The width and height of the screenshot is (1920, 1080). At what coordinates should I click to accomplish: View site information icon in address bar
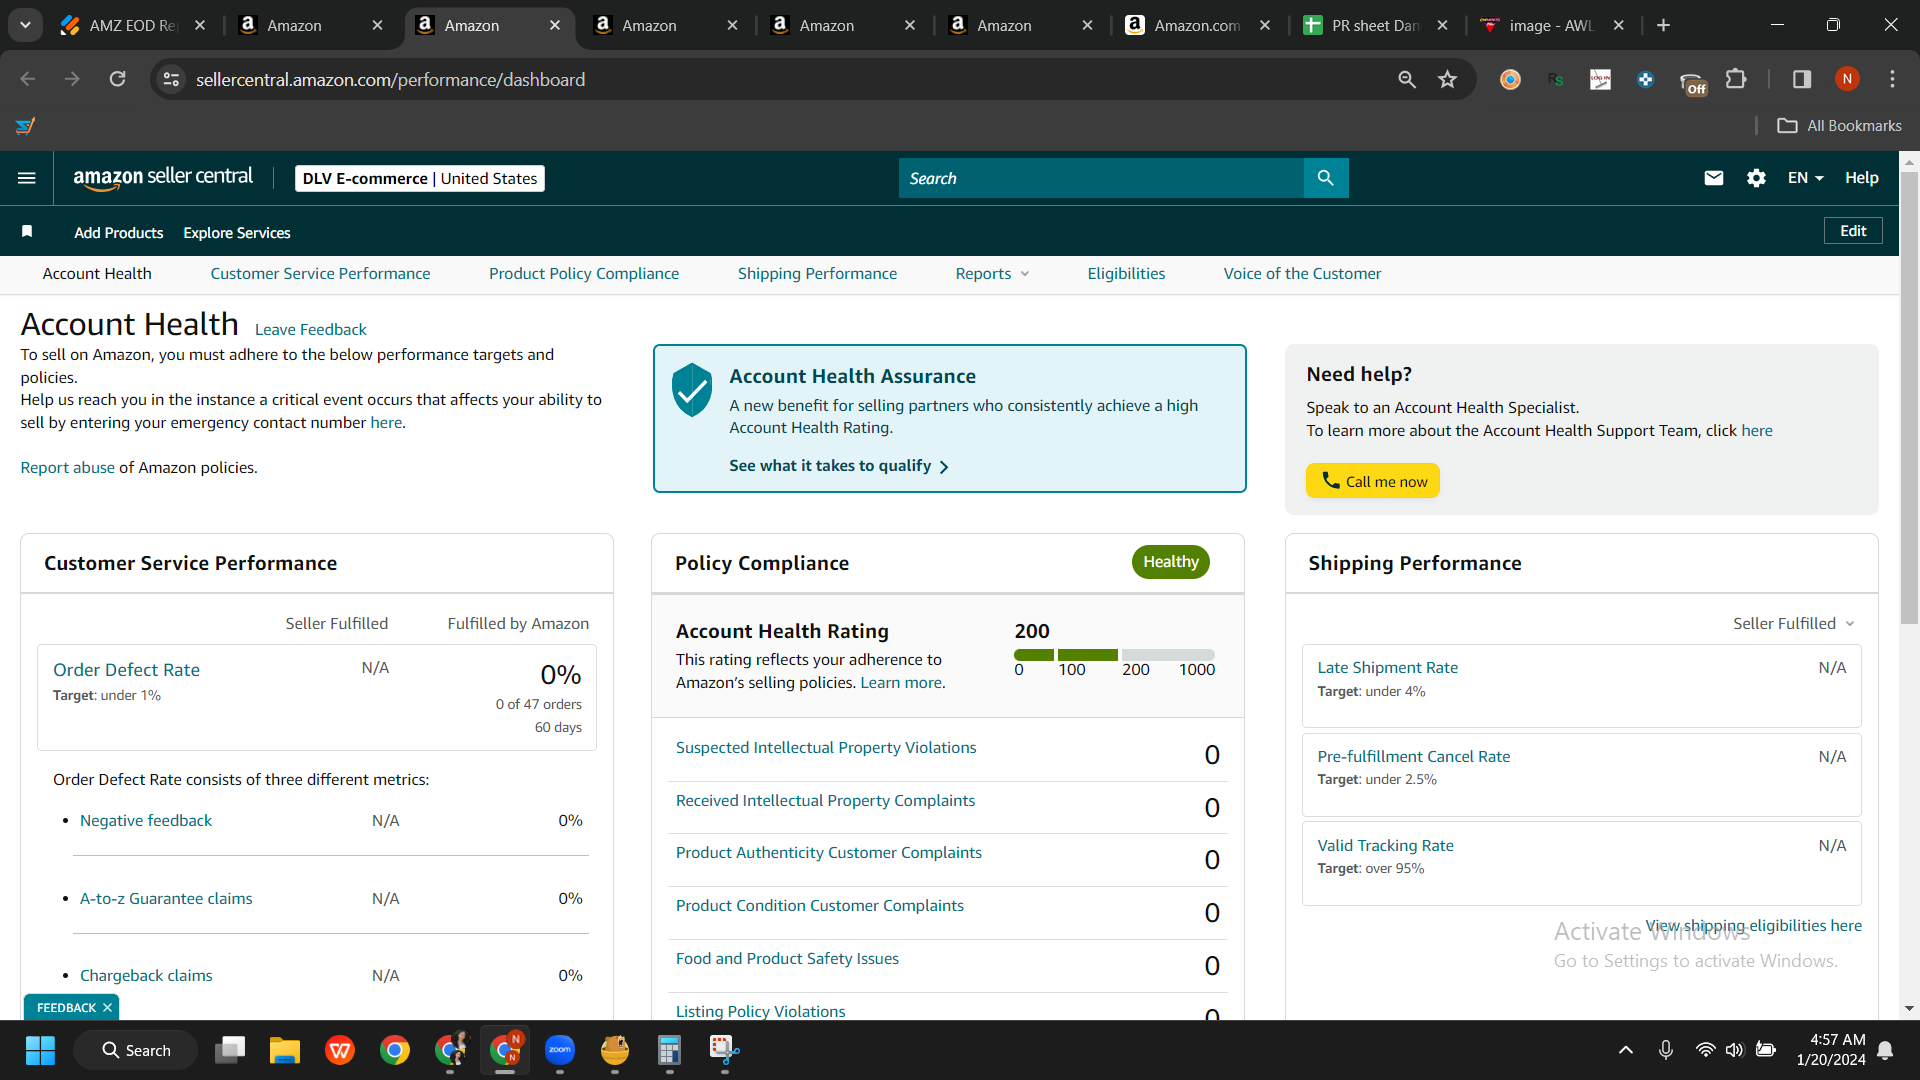(x=171, y=79)
